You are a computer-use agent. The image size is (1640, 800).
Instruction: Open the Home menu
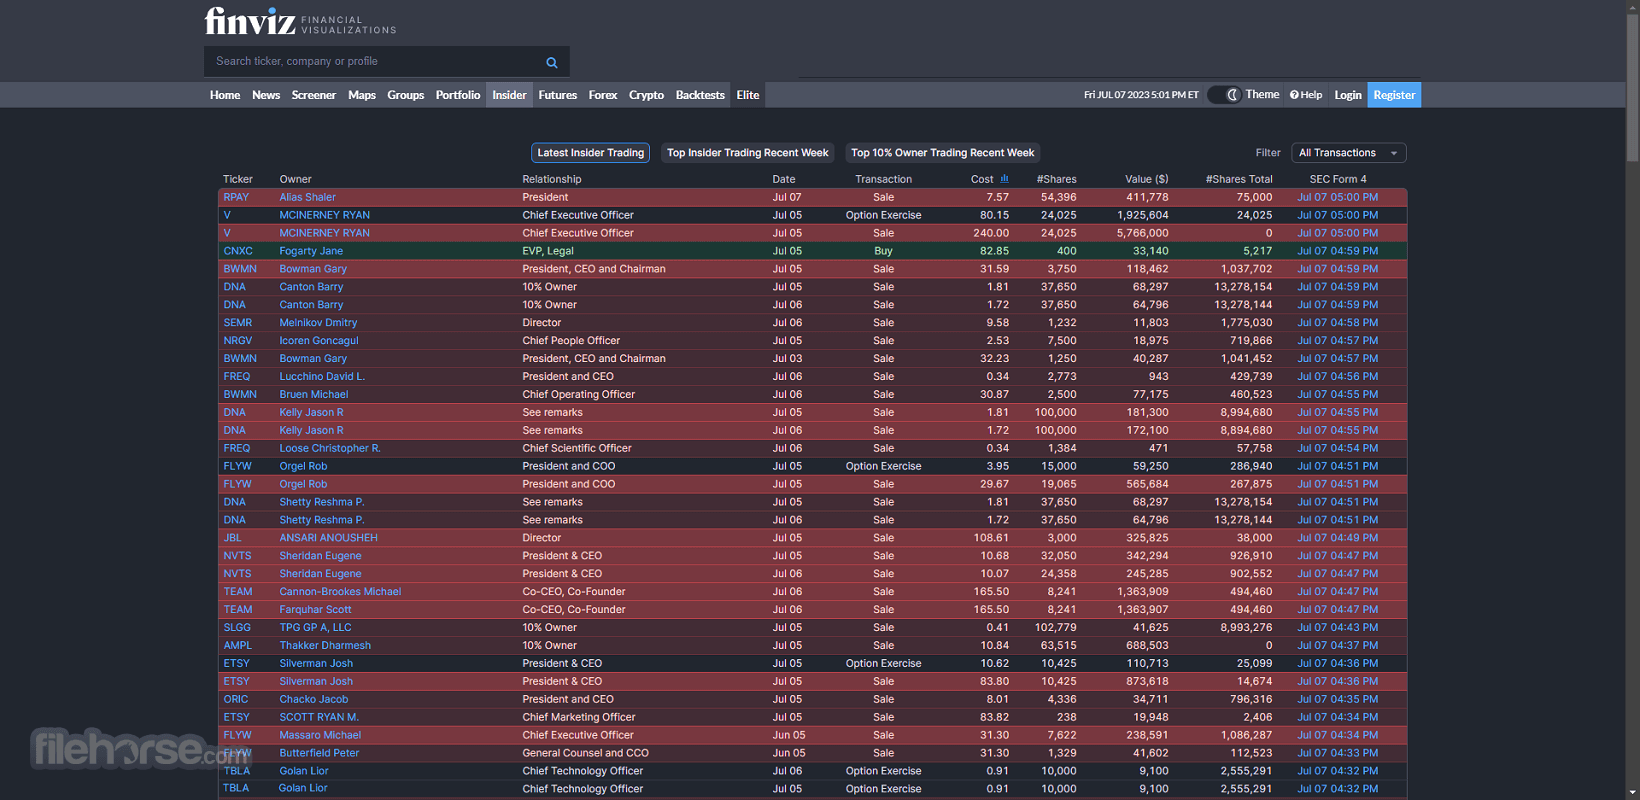(225, 95)
